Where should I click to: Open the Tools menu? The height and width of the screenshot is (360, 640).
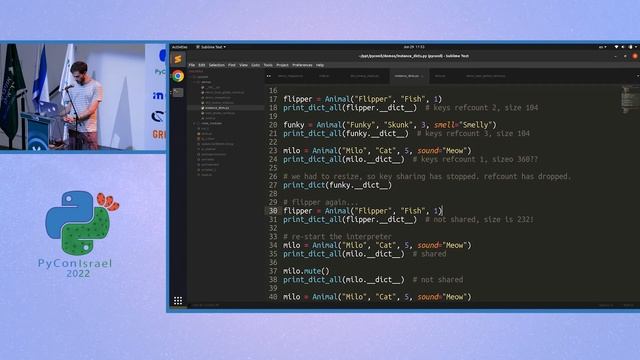click(x=268, y=65)
